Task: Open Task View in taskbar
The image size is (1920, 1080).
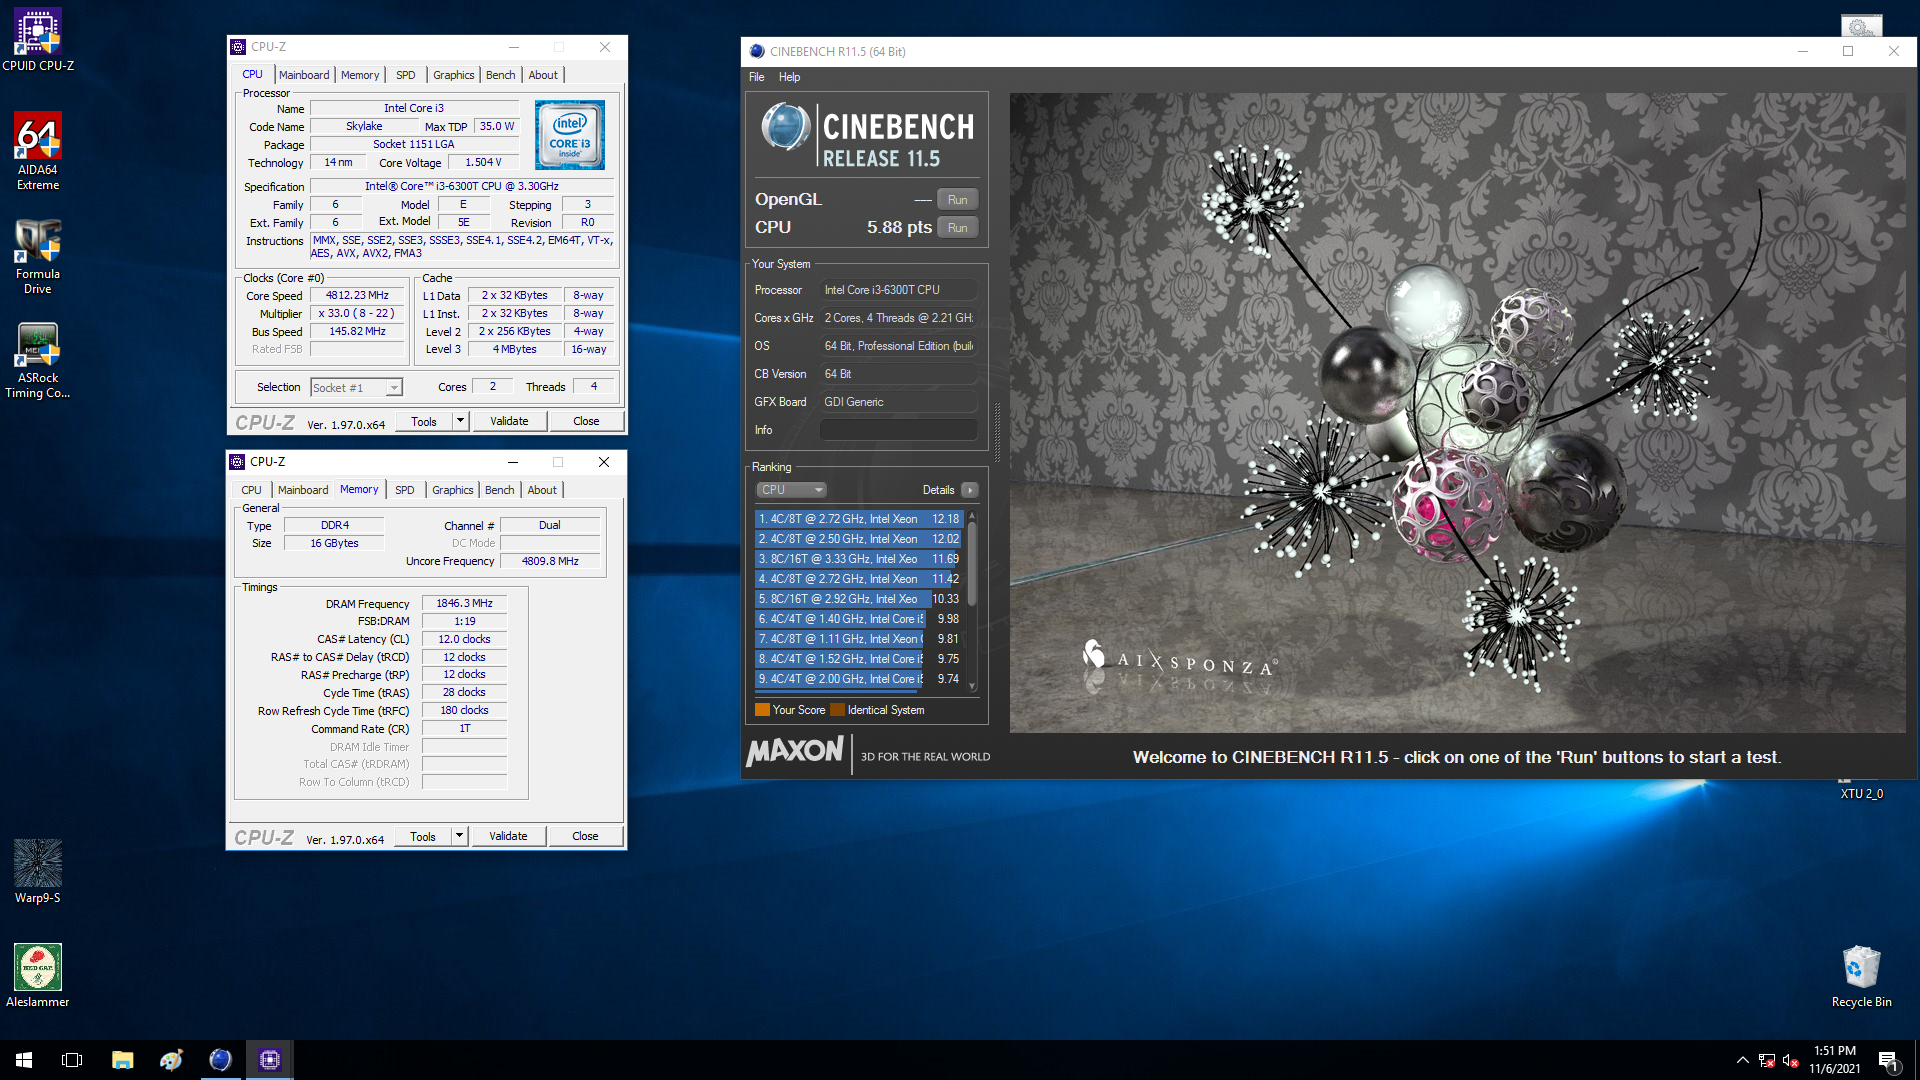Action: (72, 1060)
